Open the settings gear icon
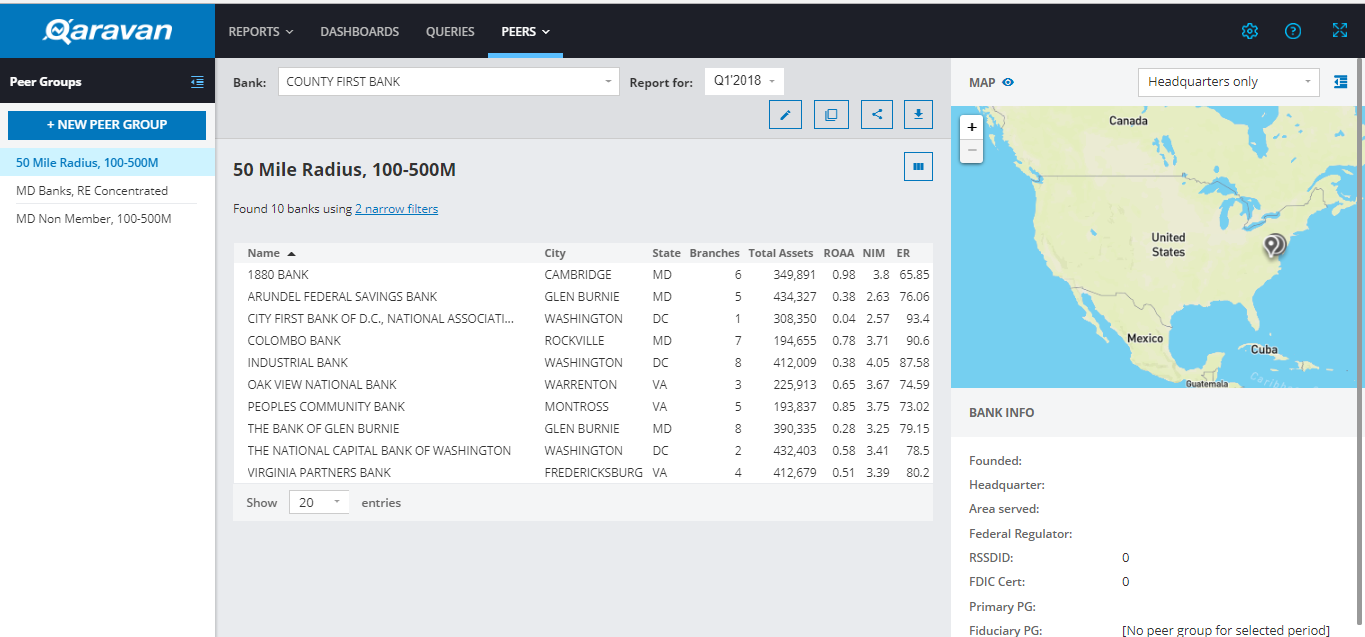 click(x=1249, y=31)
